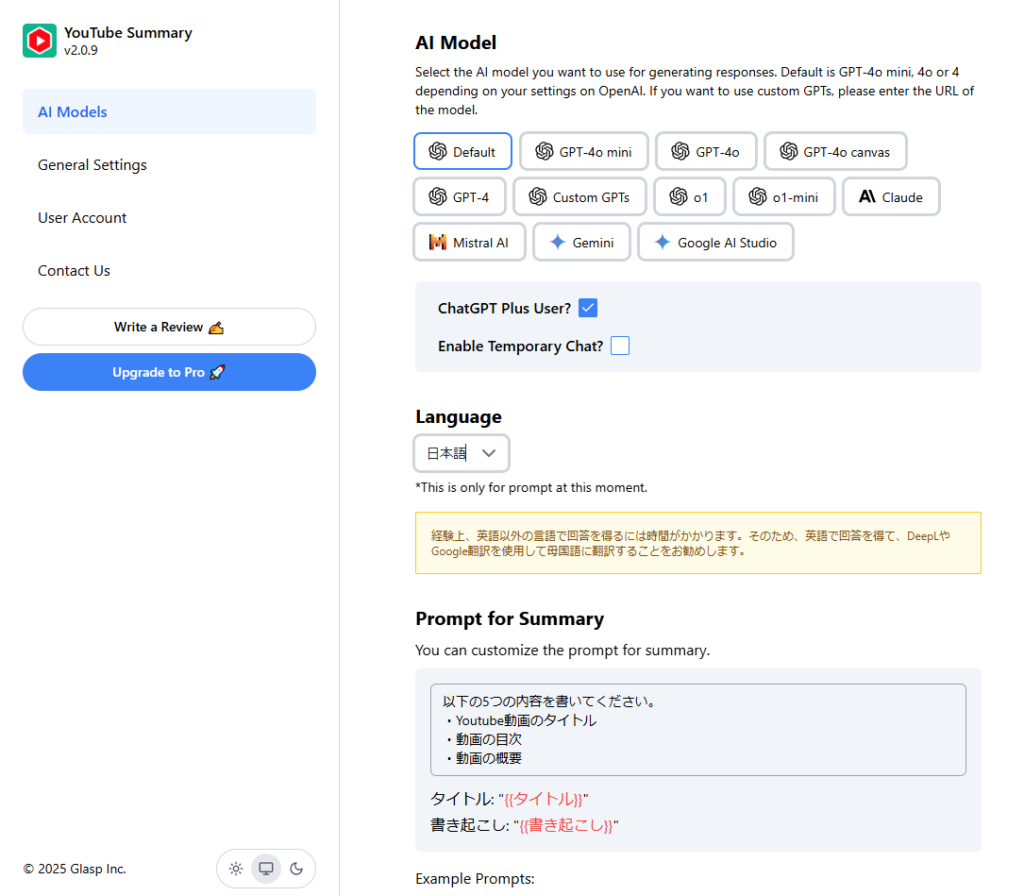Image resolution: width=1024 pixels, height=896 pixels.
Task: Switch to dark theme moon icon
Action: (x=296, y=869)
